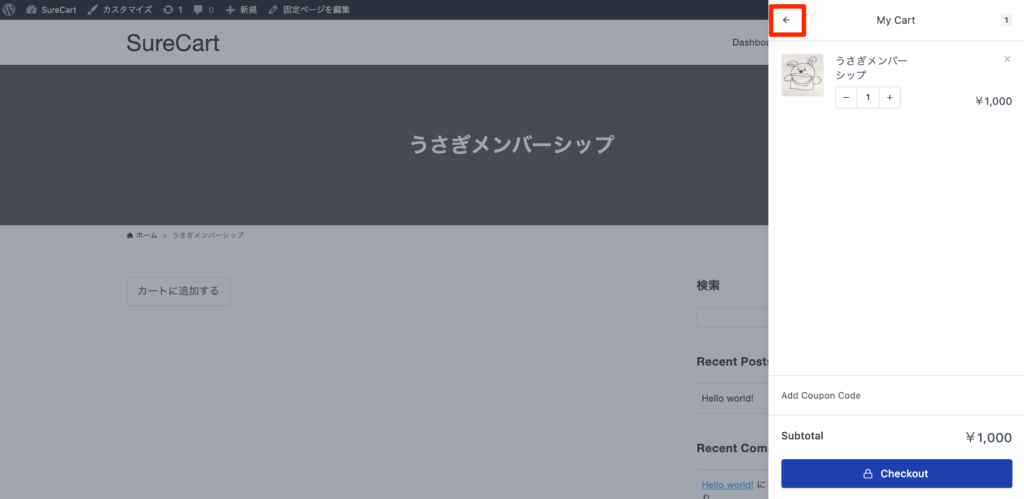
Task: Open the updates indicator in the admin bar
Action: 173,10
